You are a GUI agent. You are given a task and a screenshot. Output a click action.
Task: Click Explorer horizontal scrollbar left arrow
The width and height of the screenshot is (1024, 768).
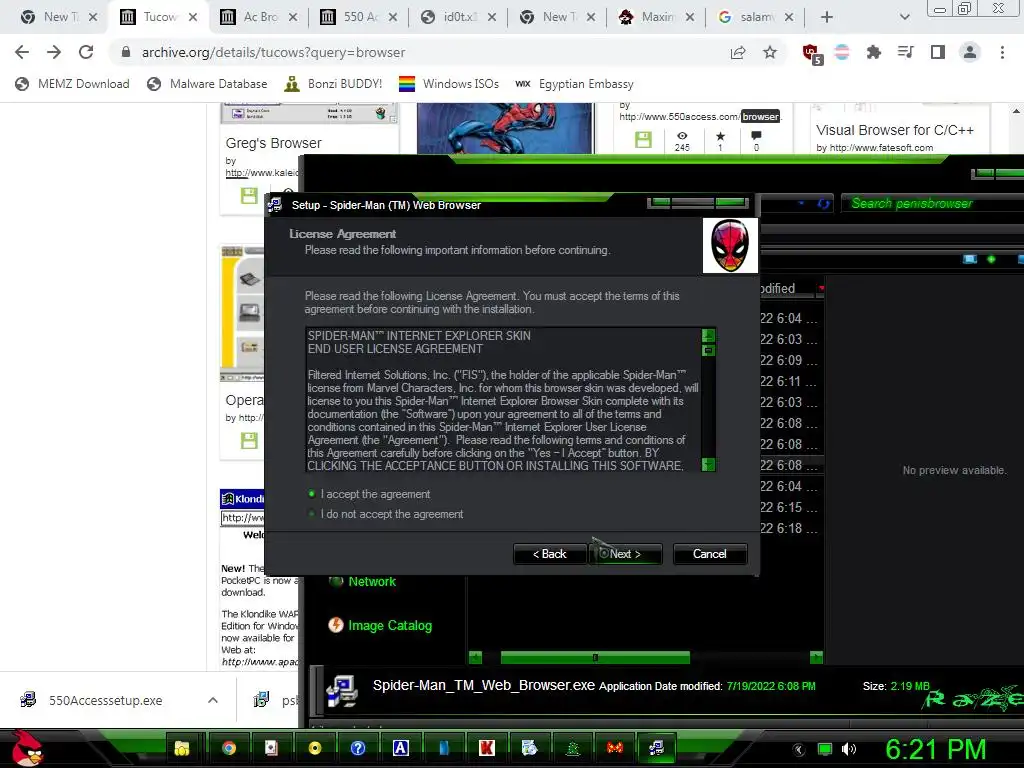coord(475,657)
